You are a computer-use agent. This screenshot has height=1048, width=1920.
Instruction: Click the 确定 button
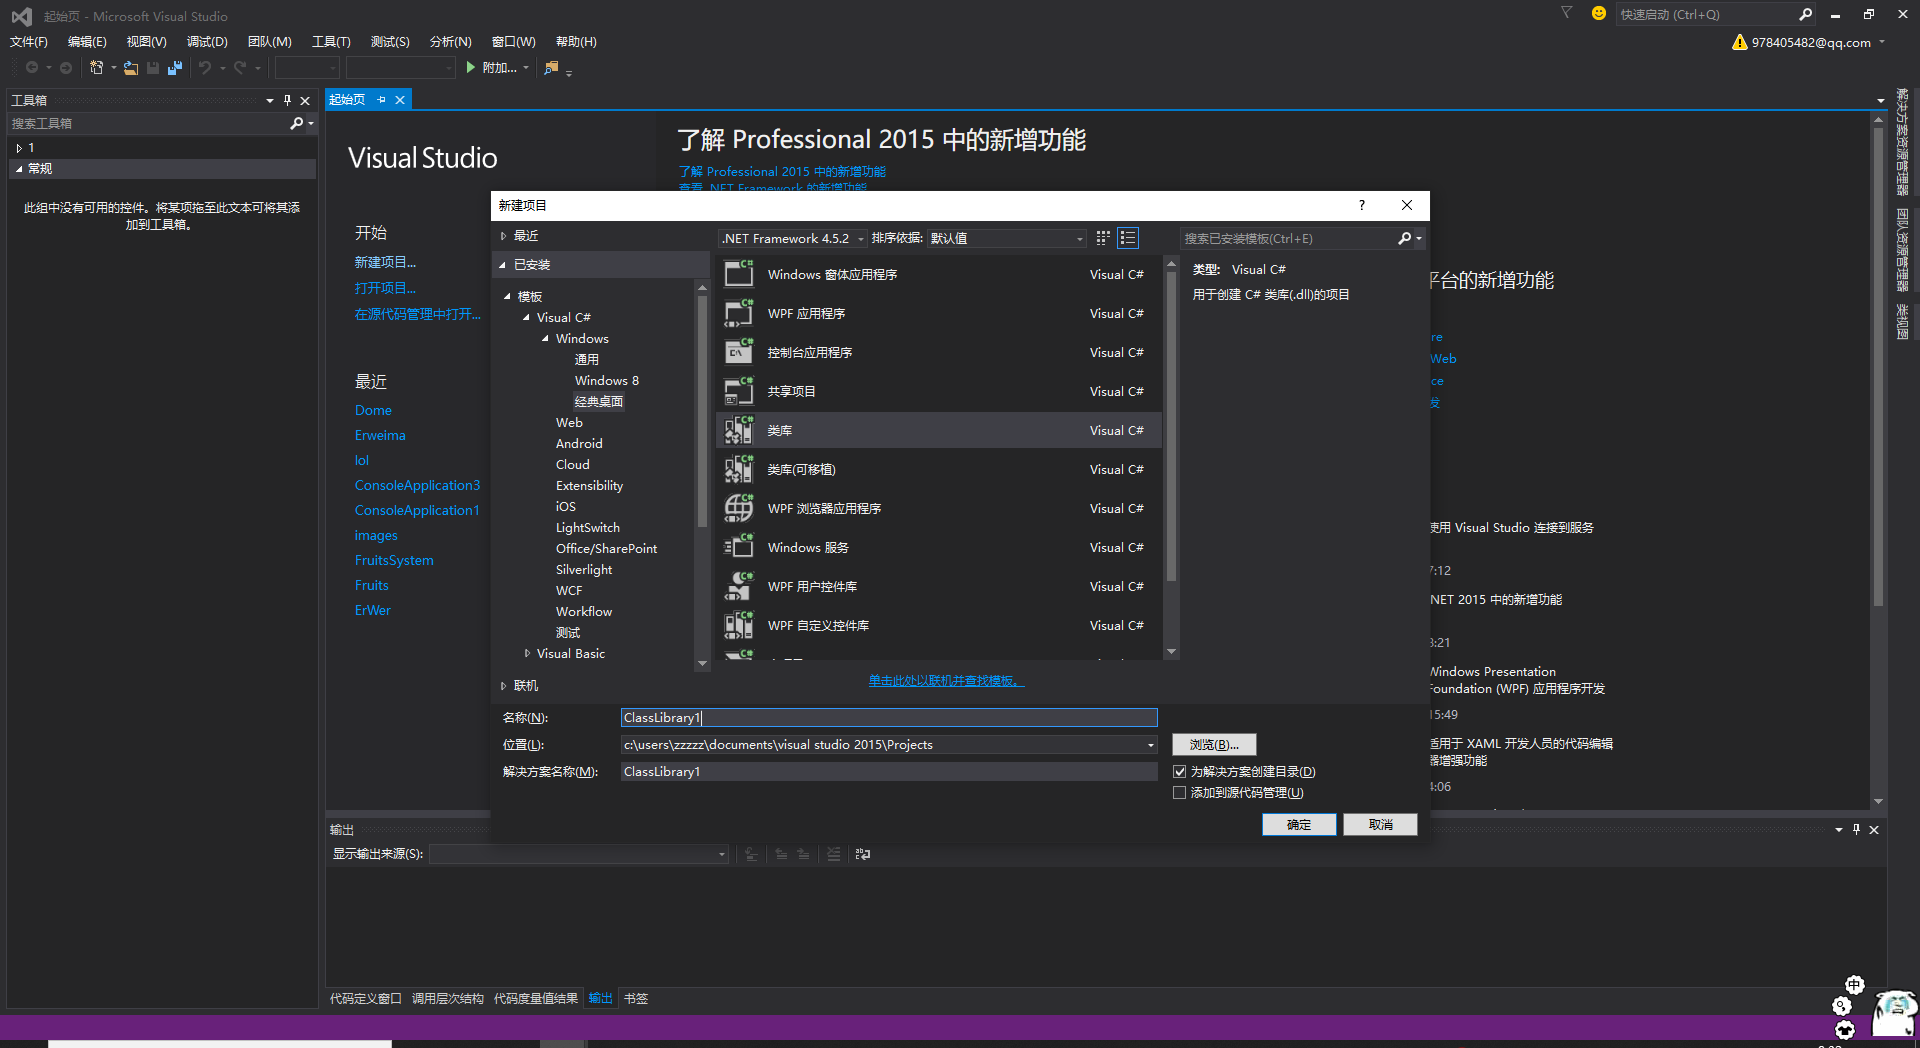click(1299, 824)
